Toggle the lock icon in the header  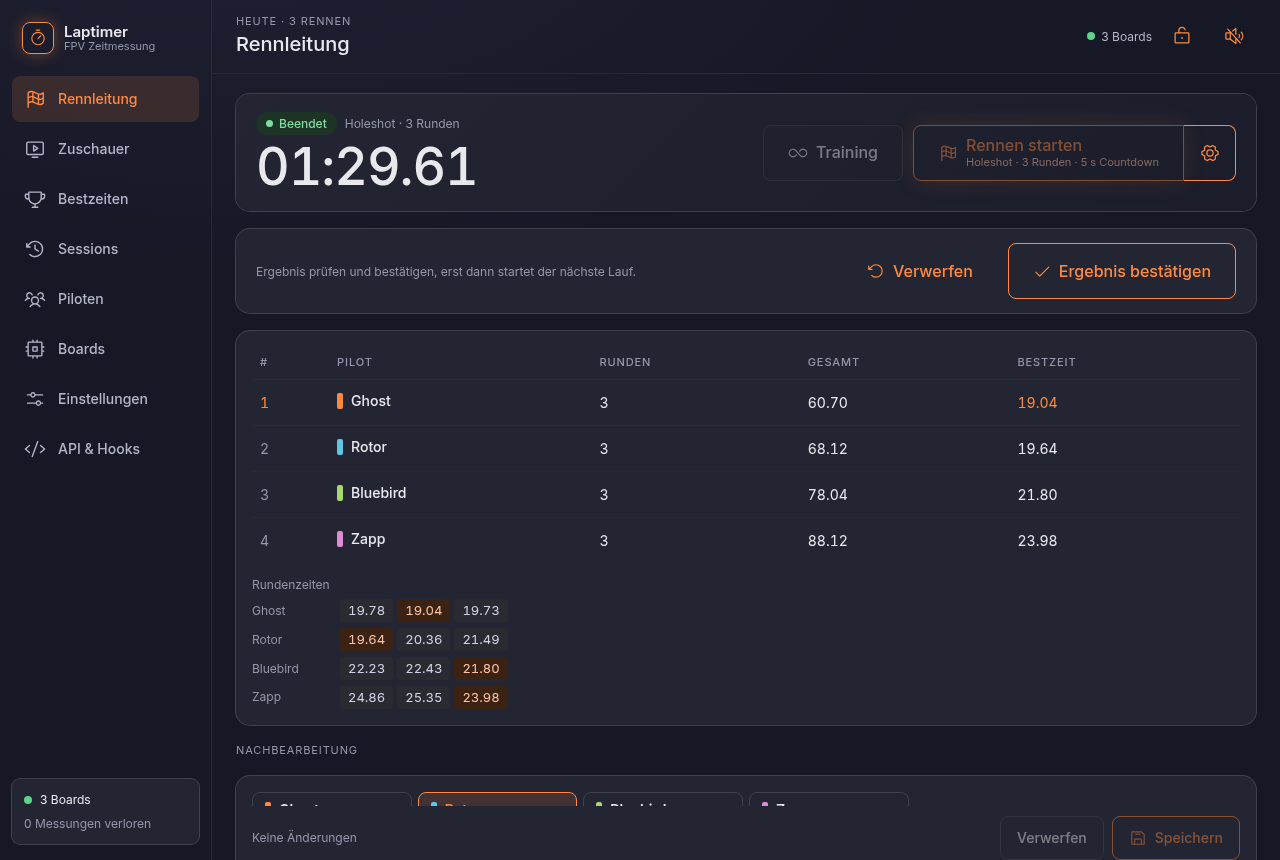[1182, 36]
